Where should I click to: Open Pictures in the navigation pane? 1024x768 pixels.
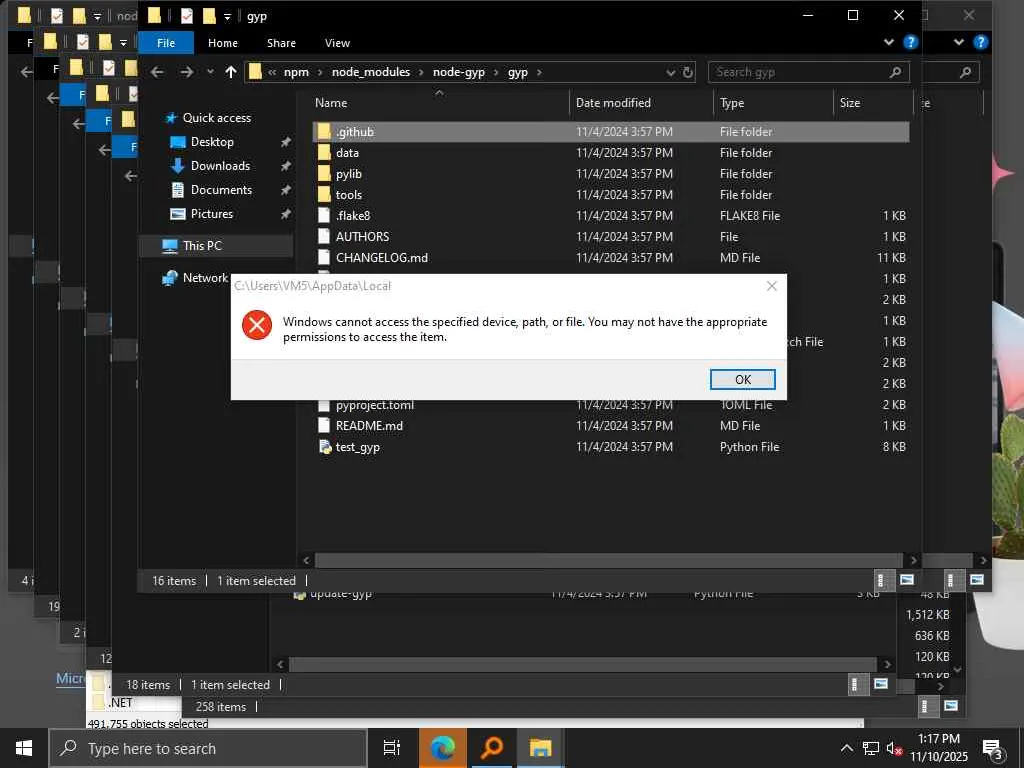tap(211, 214)
